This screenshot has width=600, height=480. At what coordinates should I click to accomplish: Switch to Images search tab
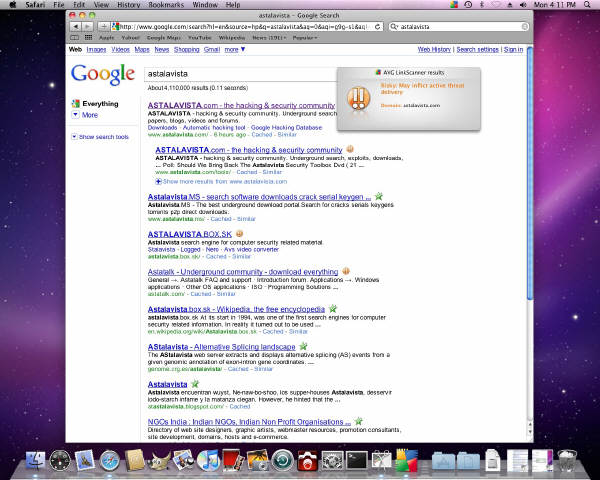click(x=96, y=49)
